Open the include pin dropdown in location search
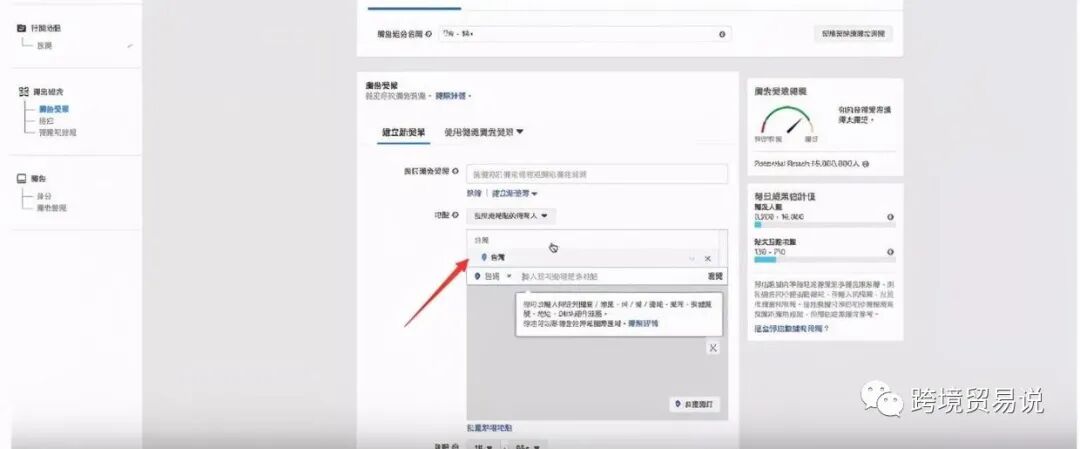 (493, 276)
